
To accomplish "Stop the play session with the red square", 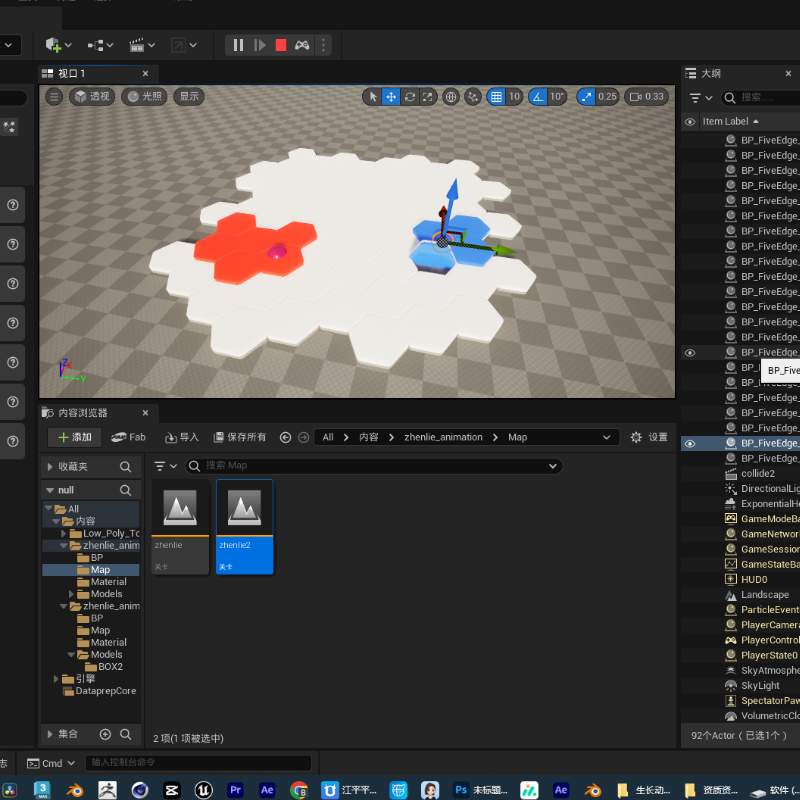I will (281, 45).
